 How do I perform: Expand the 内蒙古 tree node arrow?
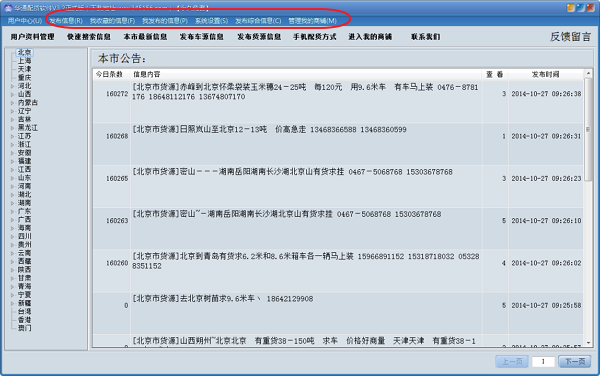[x=12, y=103]
